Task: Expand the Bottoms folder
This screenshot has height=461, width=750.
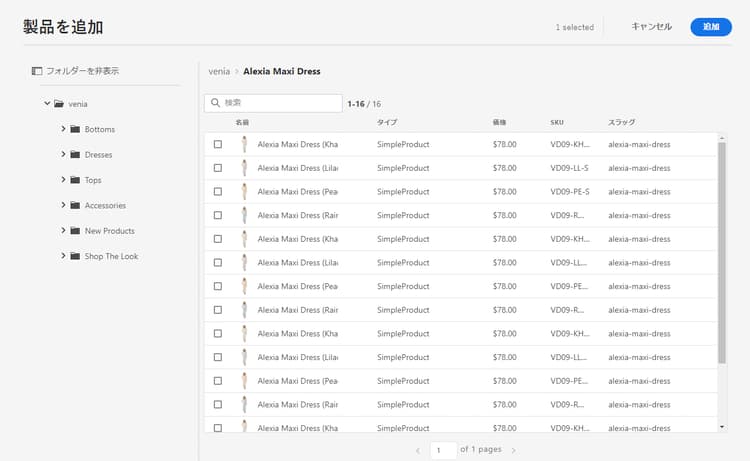Action: tap(63, 129)
